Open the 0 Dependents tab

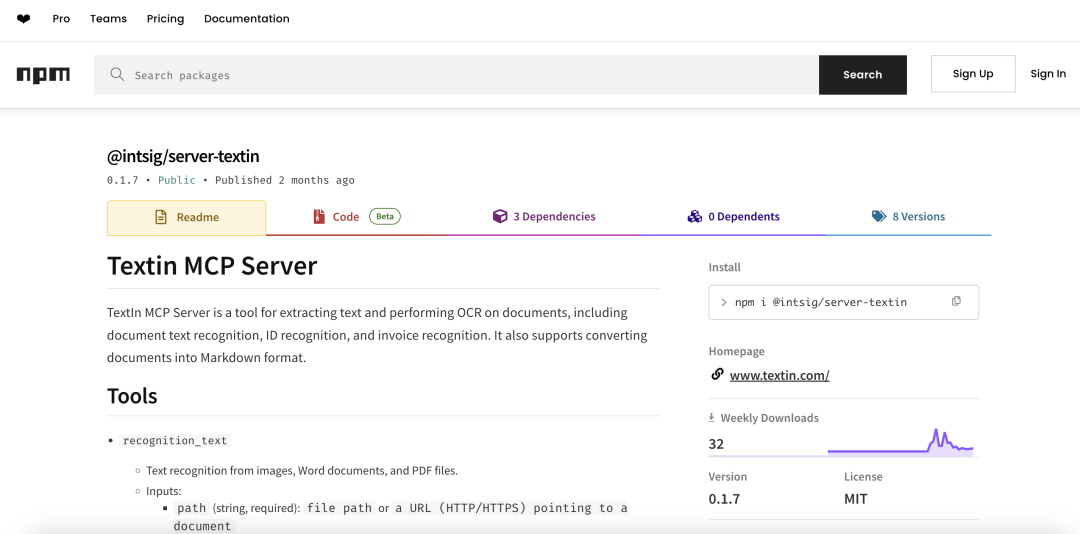(x=734, y=217)
